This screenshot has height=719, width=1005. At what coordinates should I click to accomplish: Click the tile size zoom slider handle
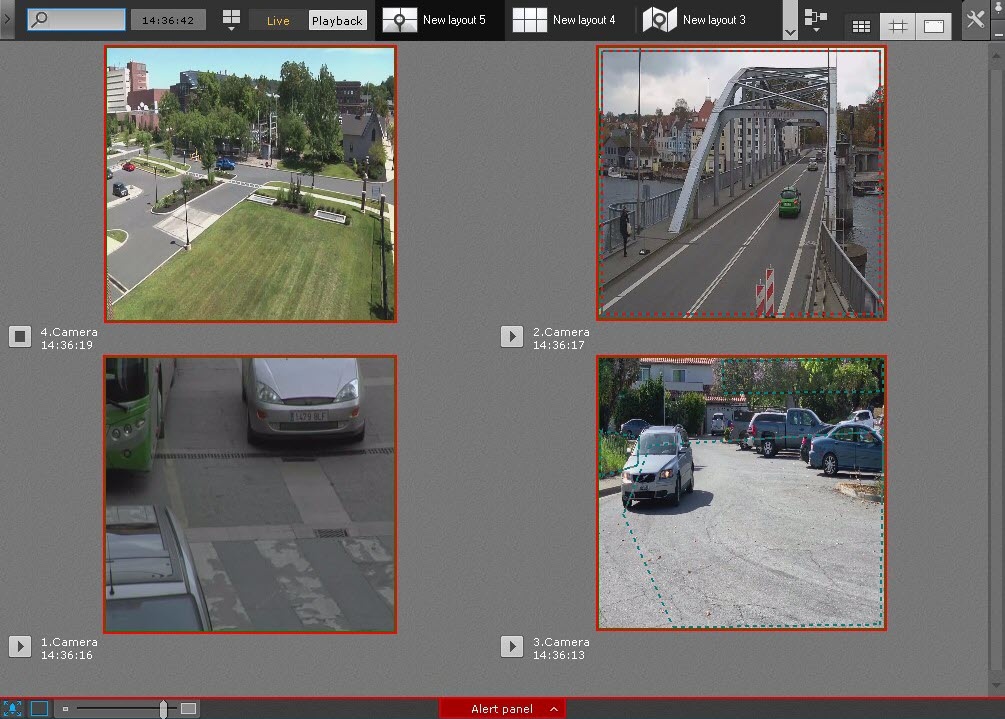163,709
